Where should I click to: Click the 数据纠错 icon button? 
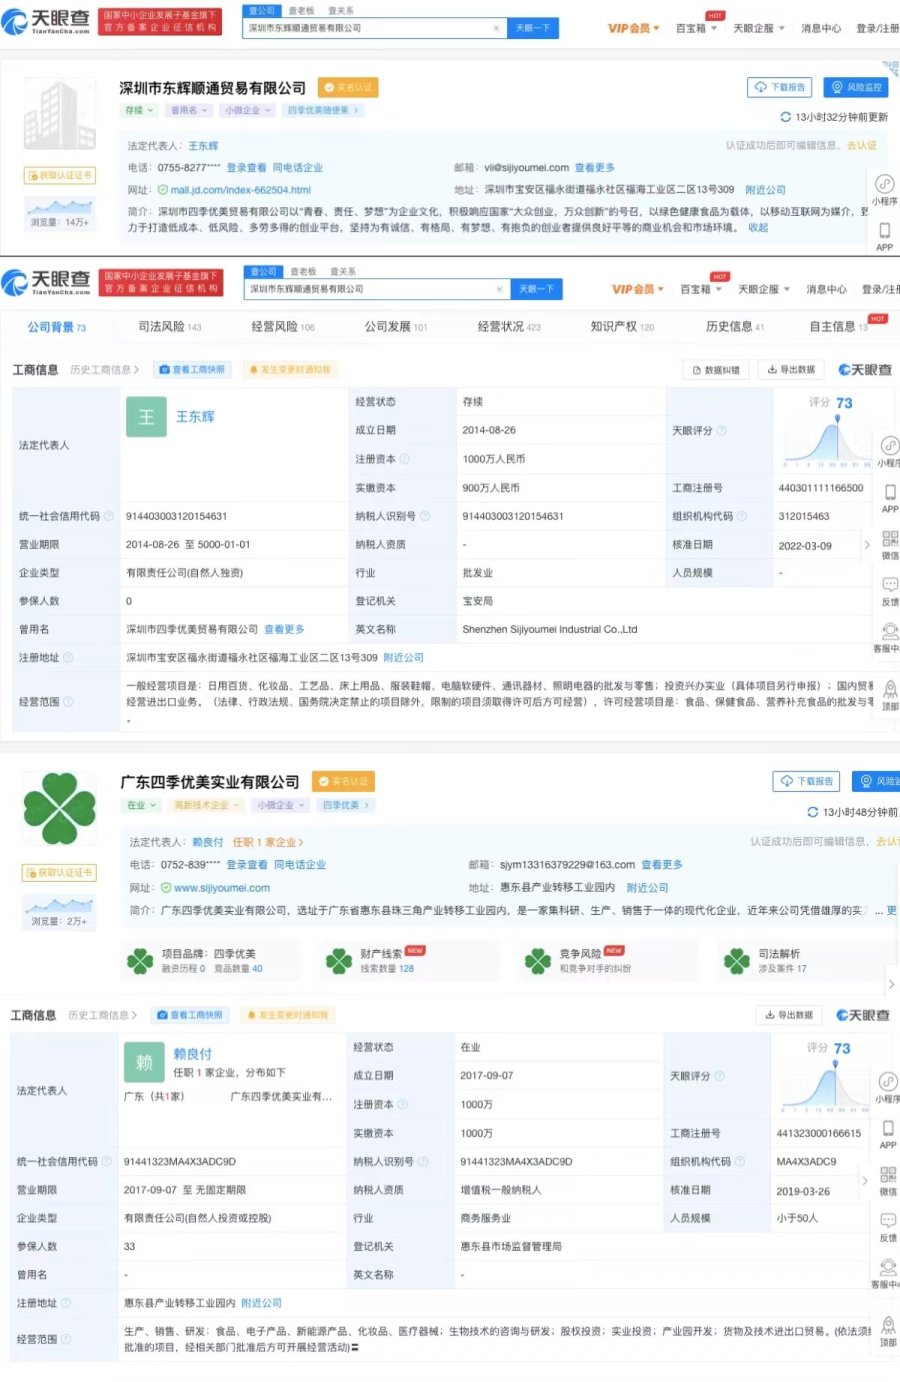(x=716, y=370)
